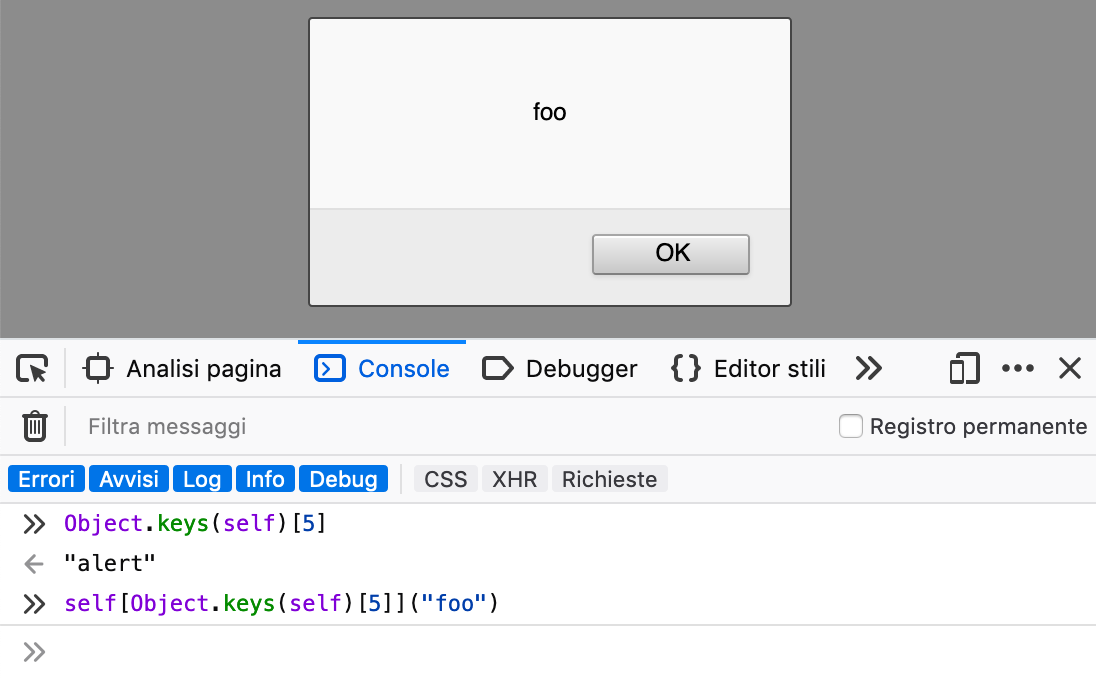This screenshot has height=684, width=1096.
Task: Expand the more tools chevron
Action: (869, 369)
